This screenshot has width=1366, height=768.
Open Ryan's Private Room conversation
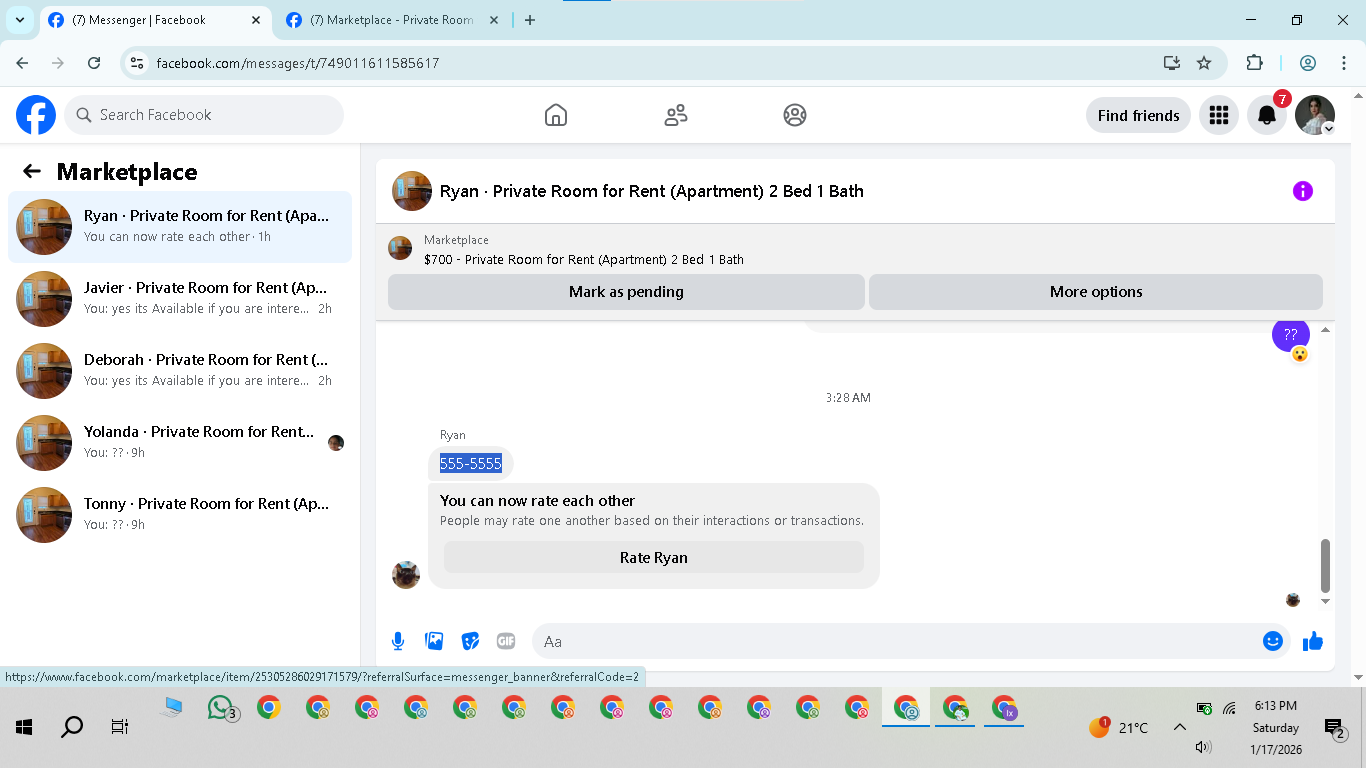coord(180,227)
